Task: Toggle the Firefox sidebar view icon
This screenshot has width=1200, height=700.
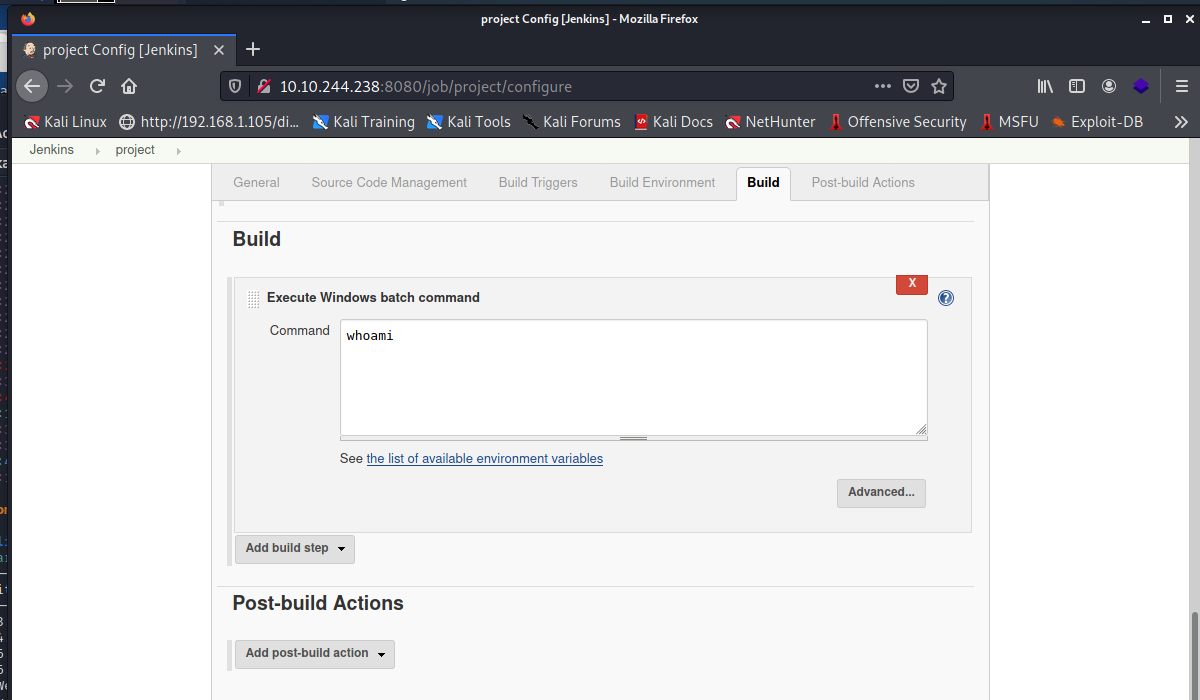Action: point(1077,86)
